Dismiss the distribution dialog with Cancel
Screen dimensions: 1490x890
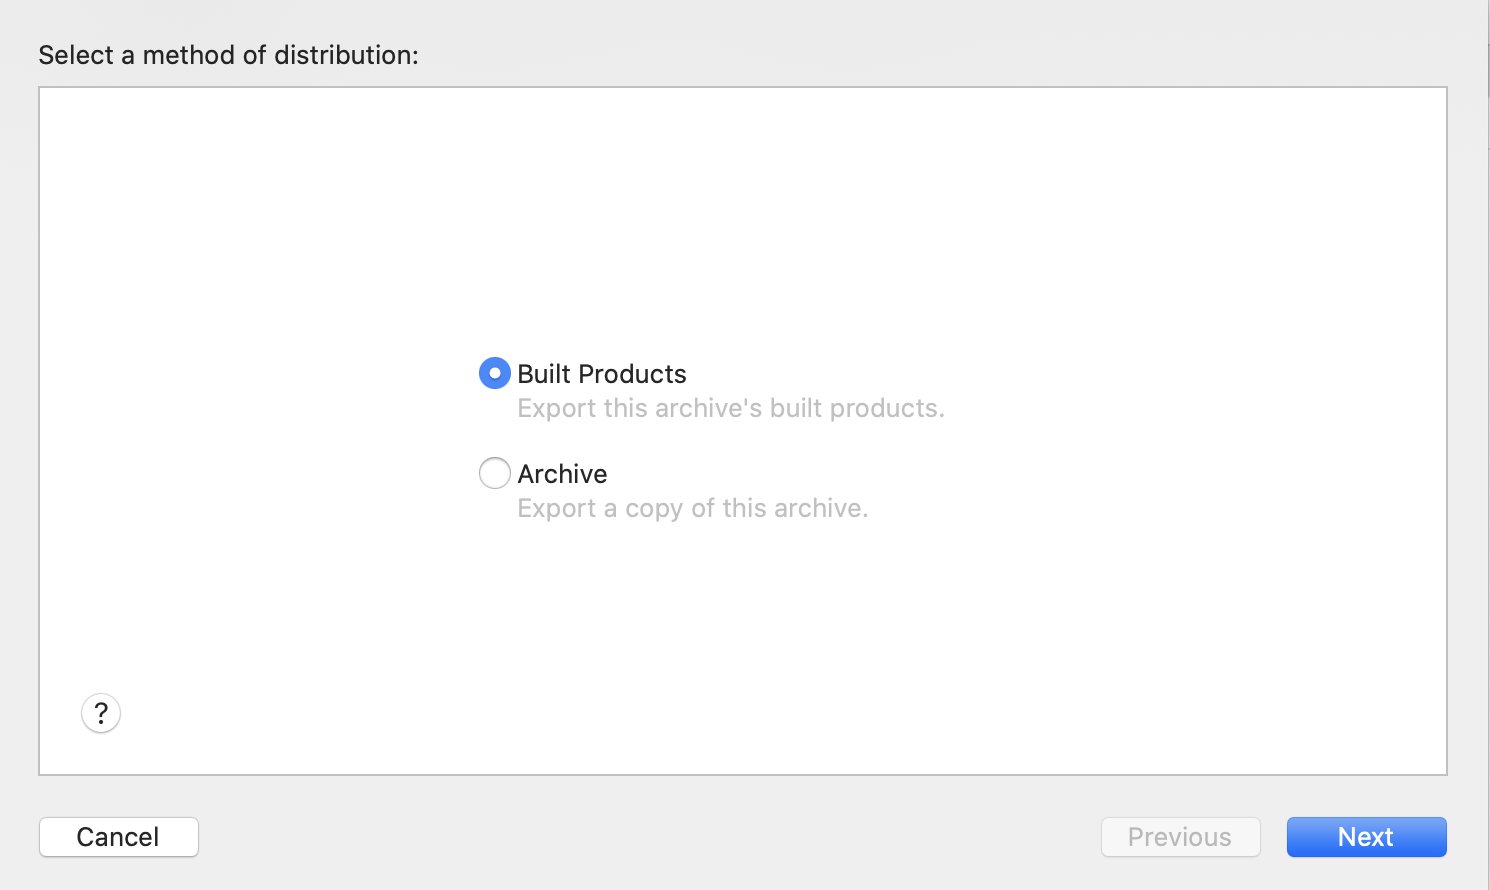[118, 837]
